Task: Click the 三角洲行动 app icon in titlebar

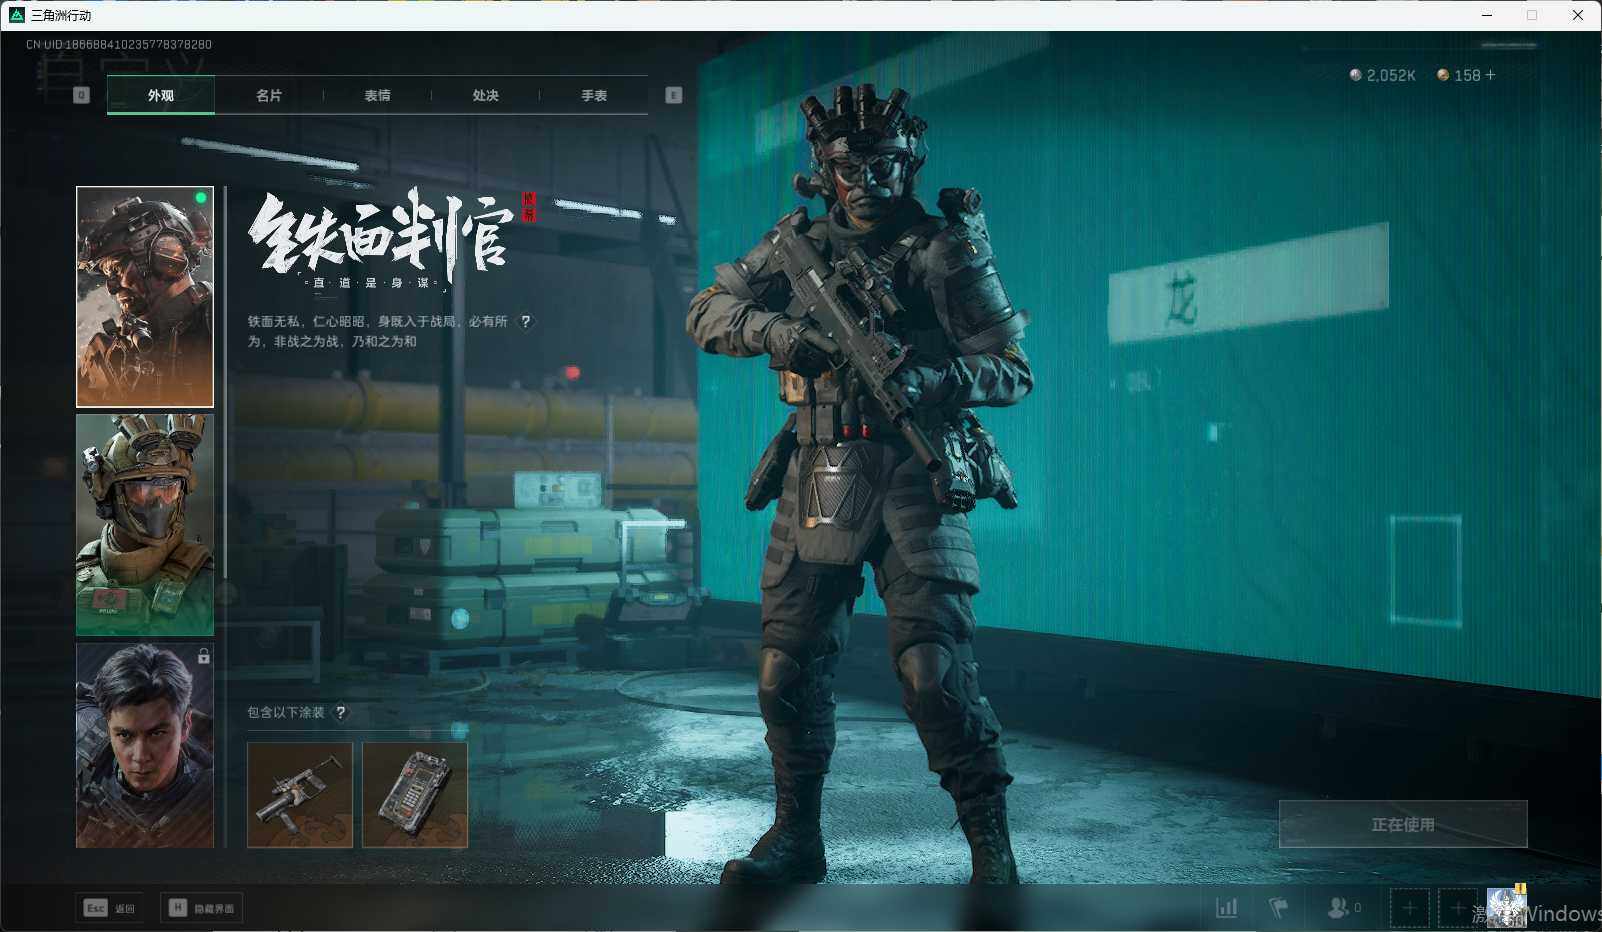Action: click(x=16, y=15)
